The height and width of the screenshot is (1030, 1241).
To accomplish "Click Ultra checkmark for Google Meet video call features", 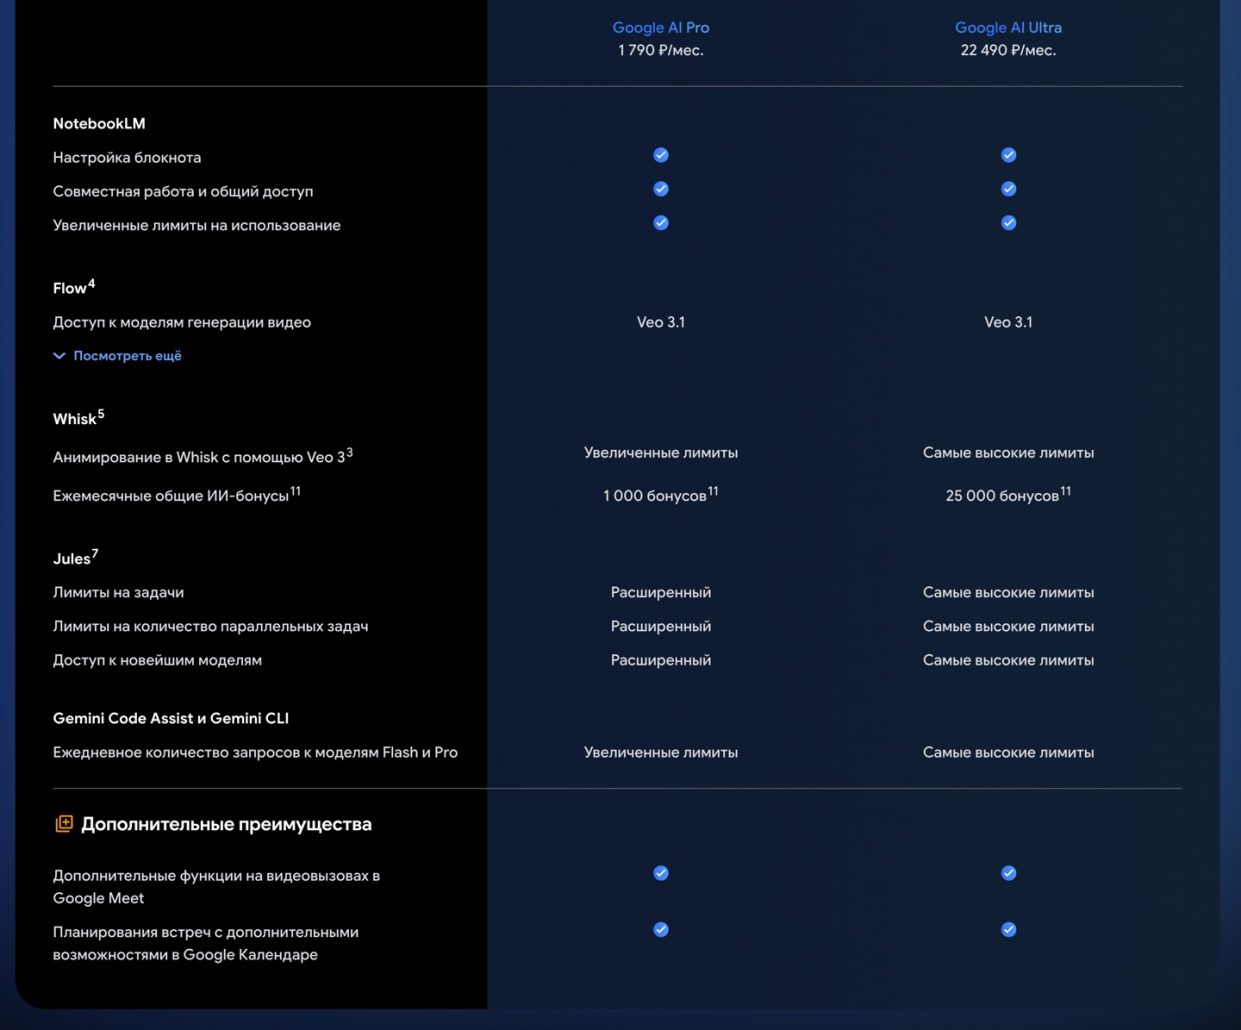I will pyautogui.click(x=1009, y=873).
